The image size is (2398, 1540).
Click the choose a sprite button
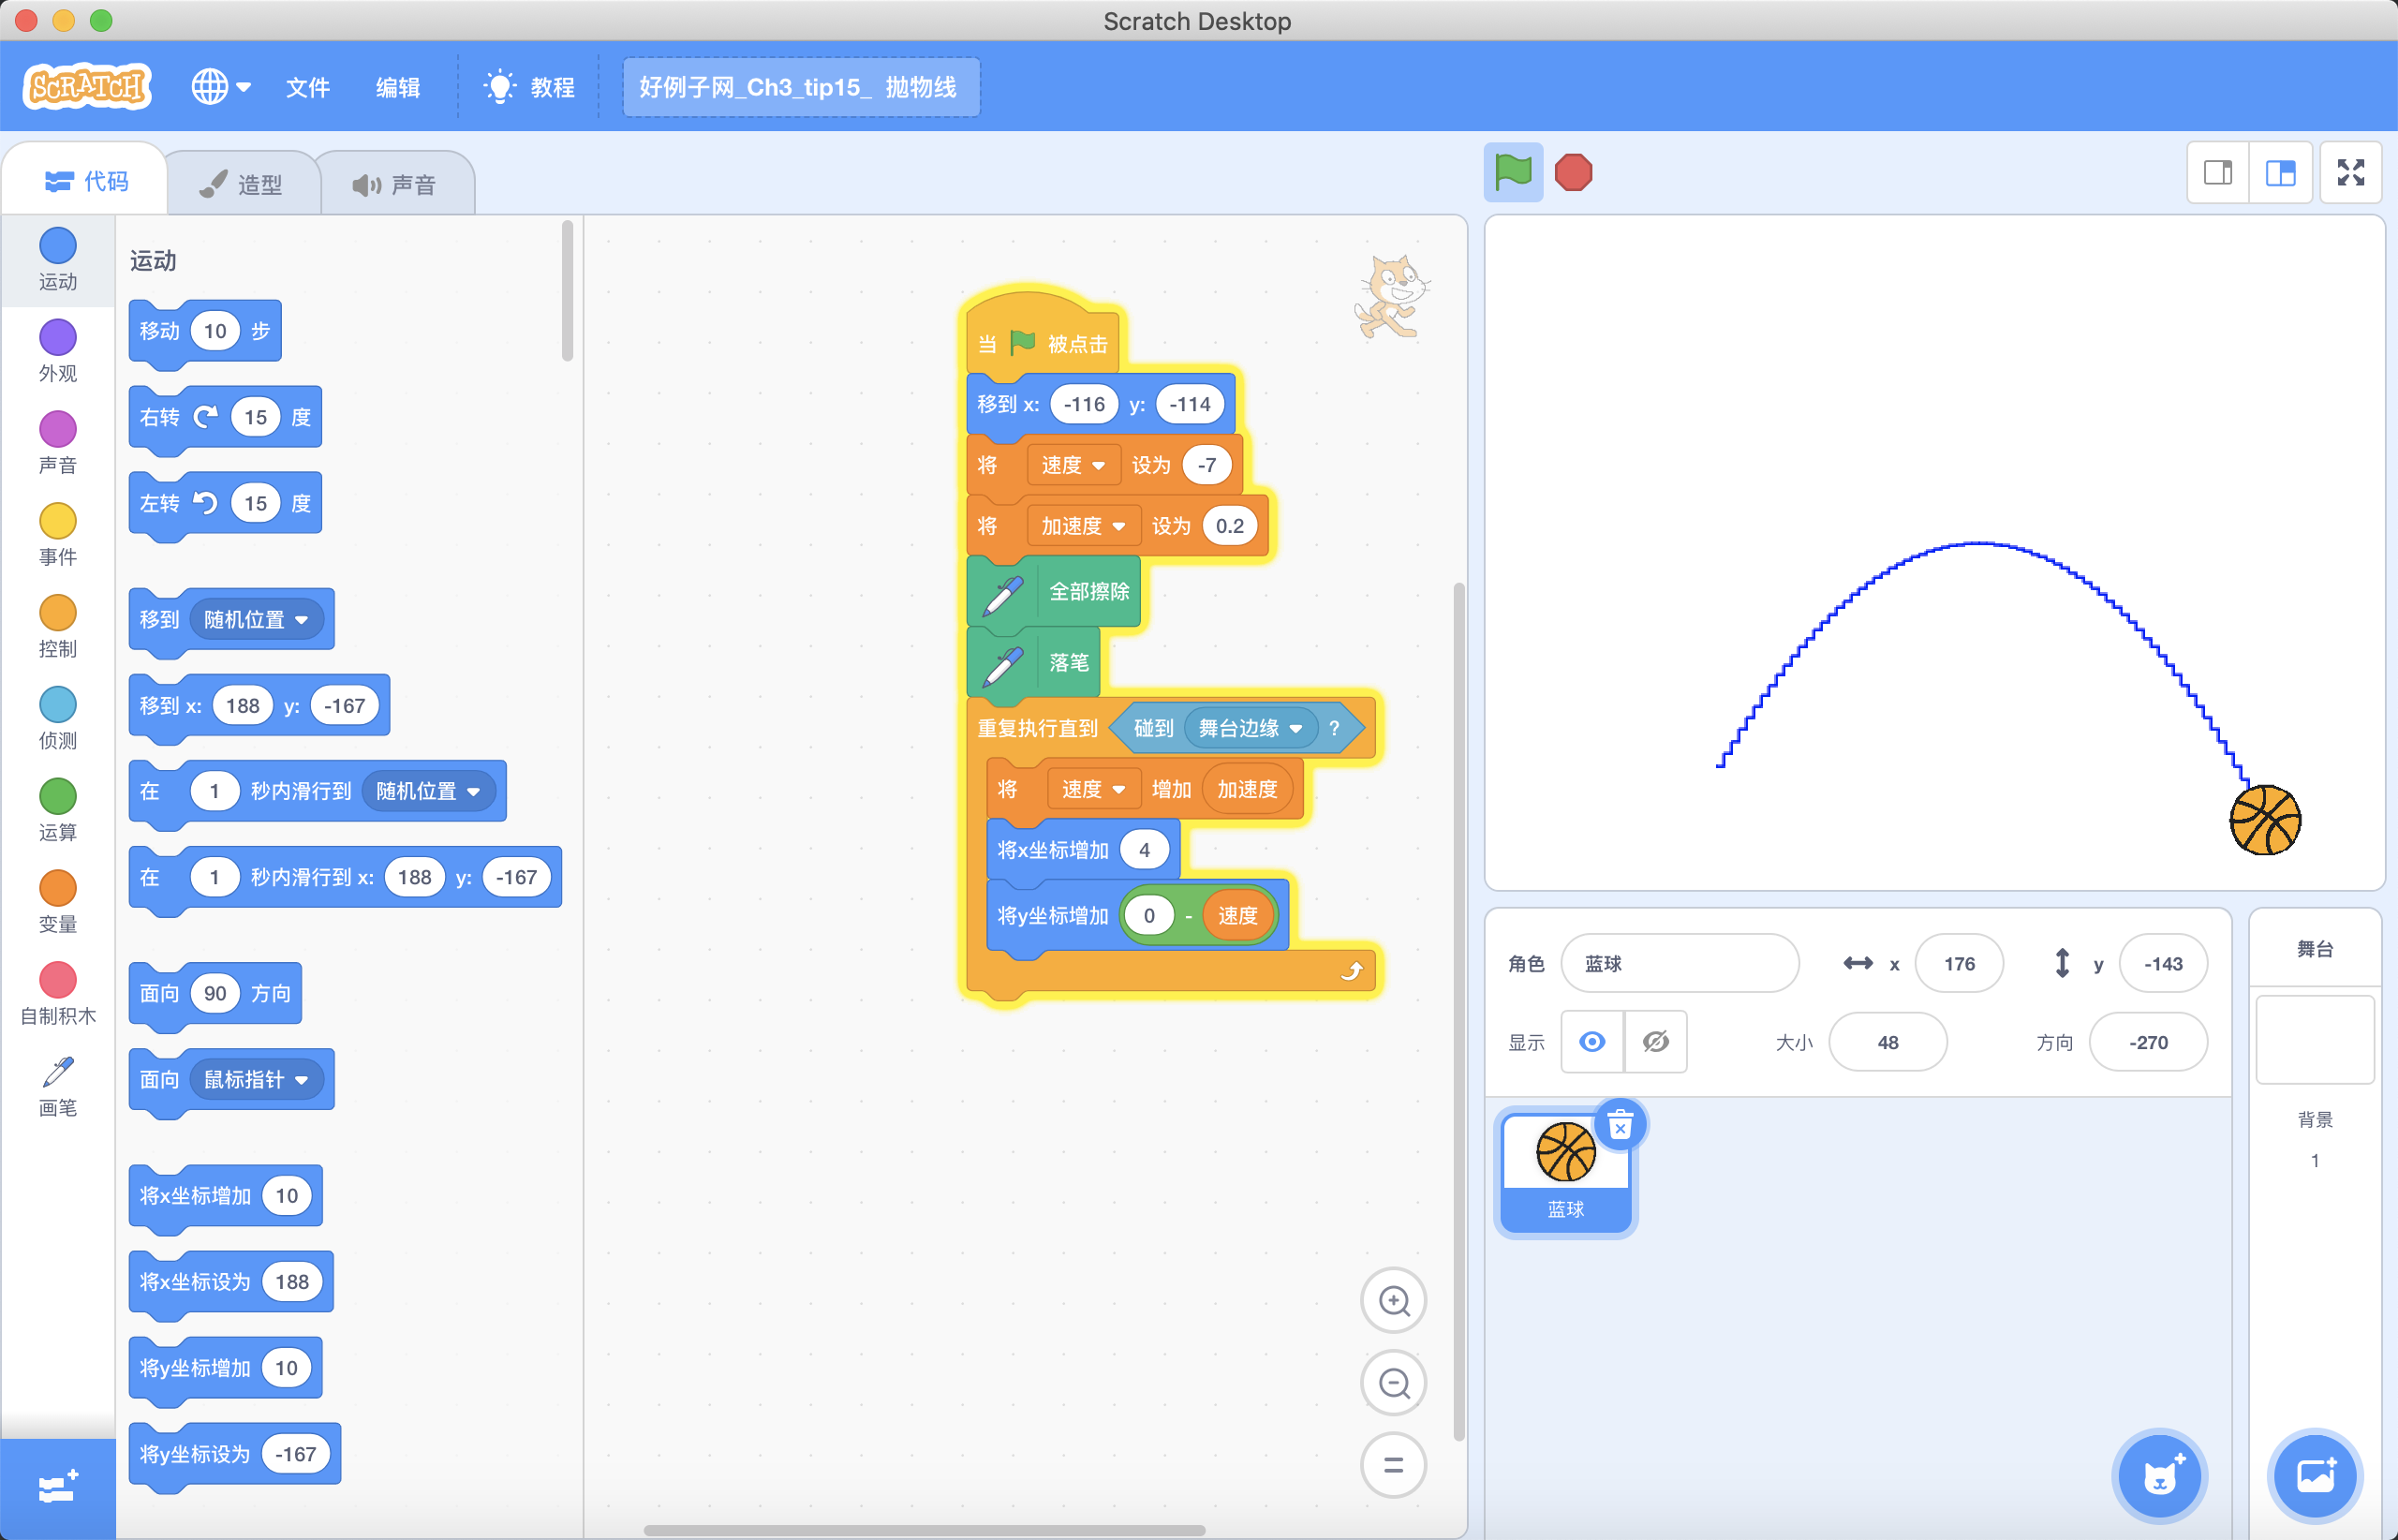coord(2160,1475)
